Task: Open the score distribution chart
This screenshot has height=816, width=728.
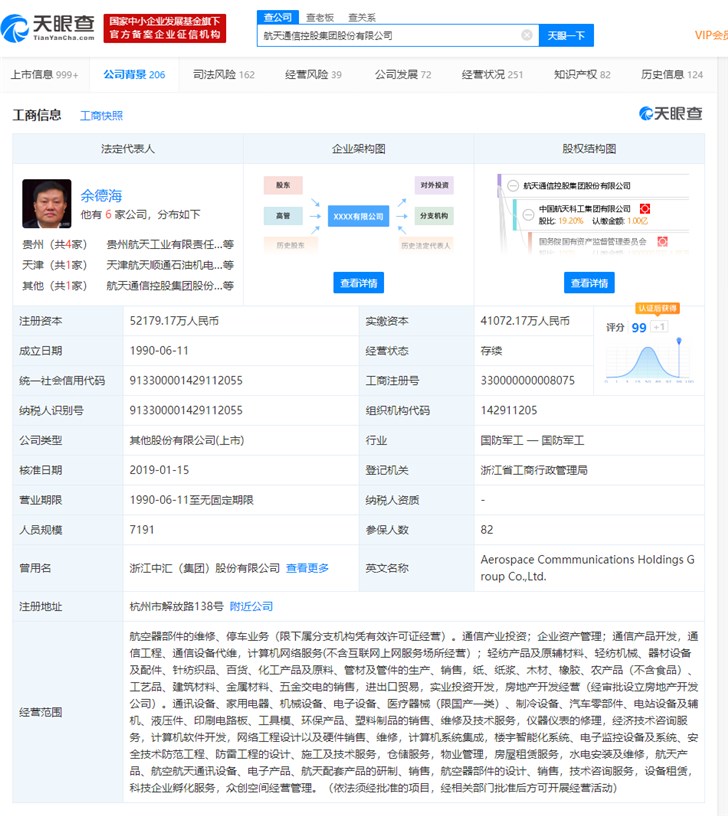Action: (x=649, y=360)
